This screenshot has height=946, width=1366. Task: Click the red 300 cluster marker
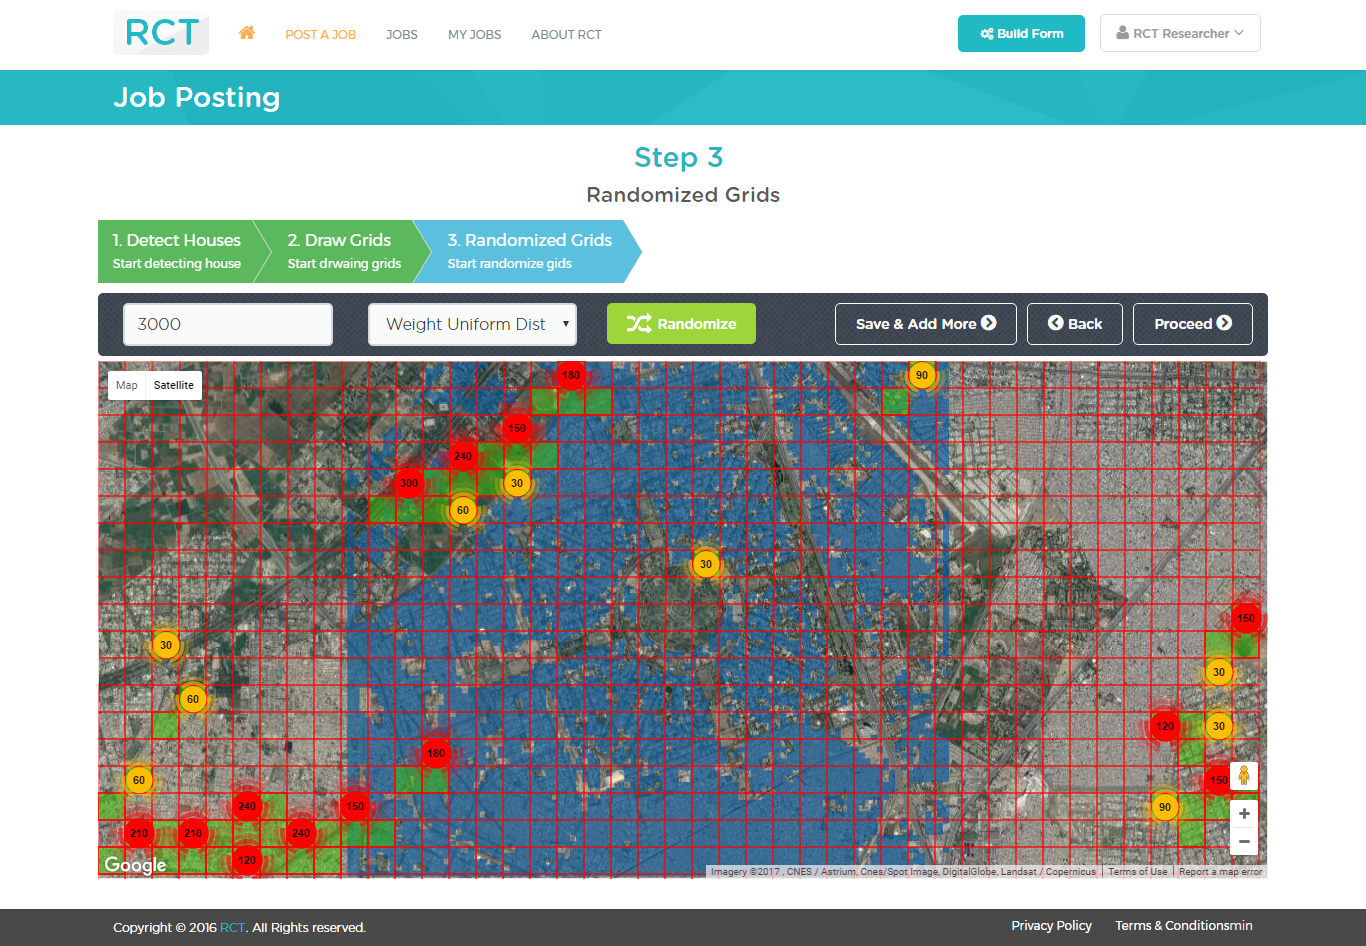pyautogui.click(x=409, y=483)
